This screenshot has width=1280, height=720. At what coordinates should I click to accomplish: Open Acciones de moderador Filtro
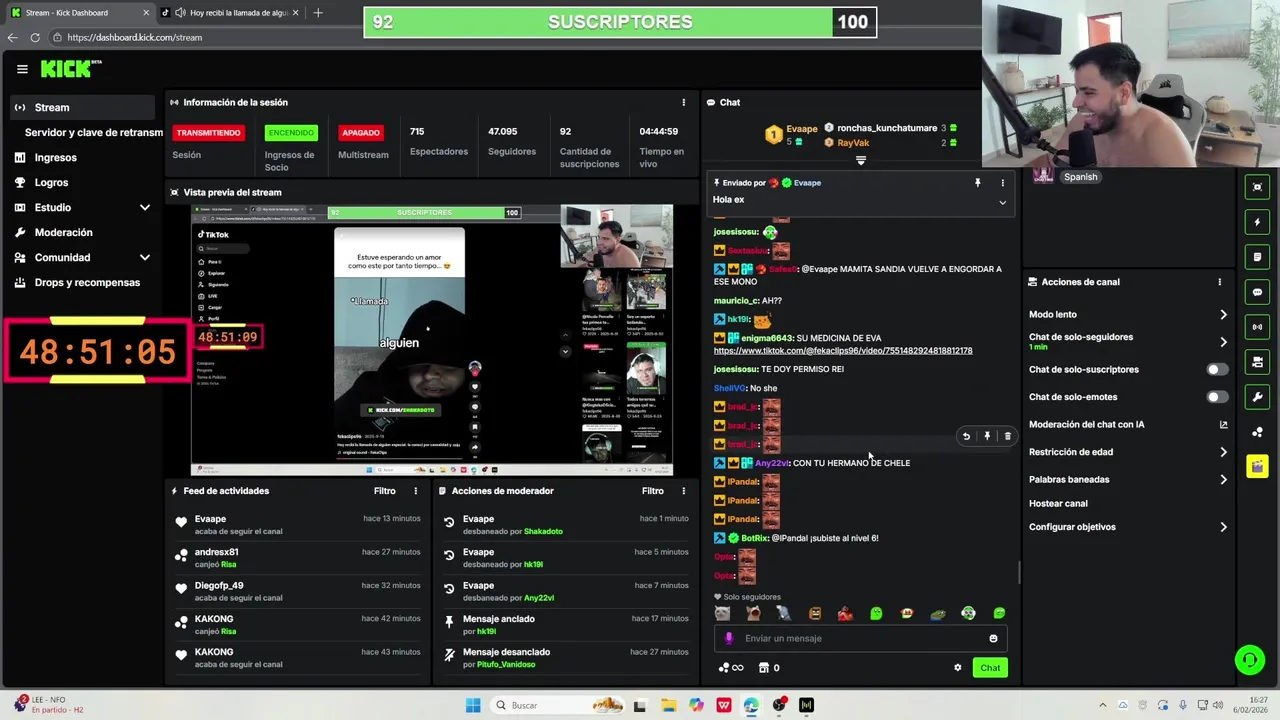click(x=653, y=491)
